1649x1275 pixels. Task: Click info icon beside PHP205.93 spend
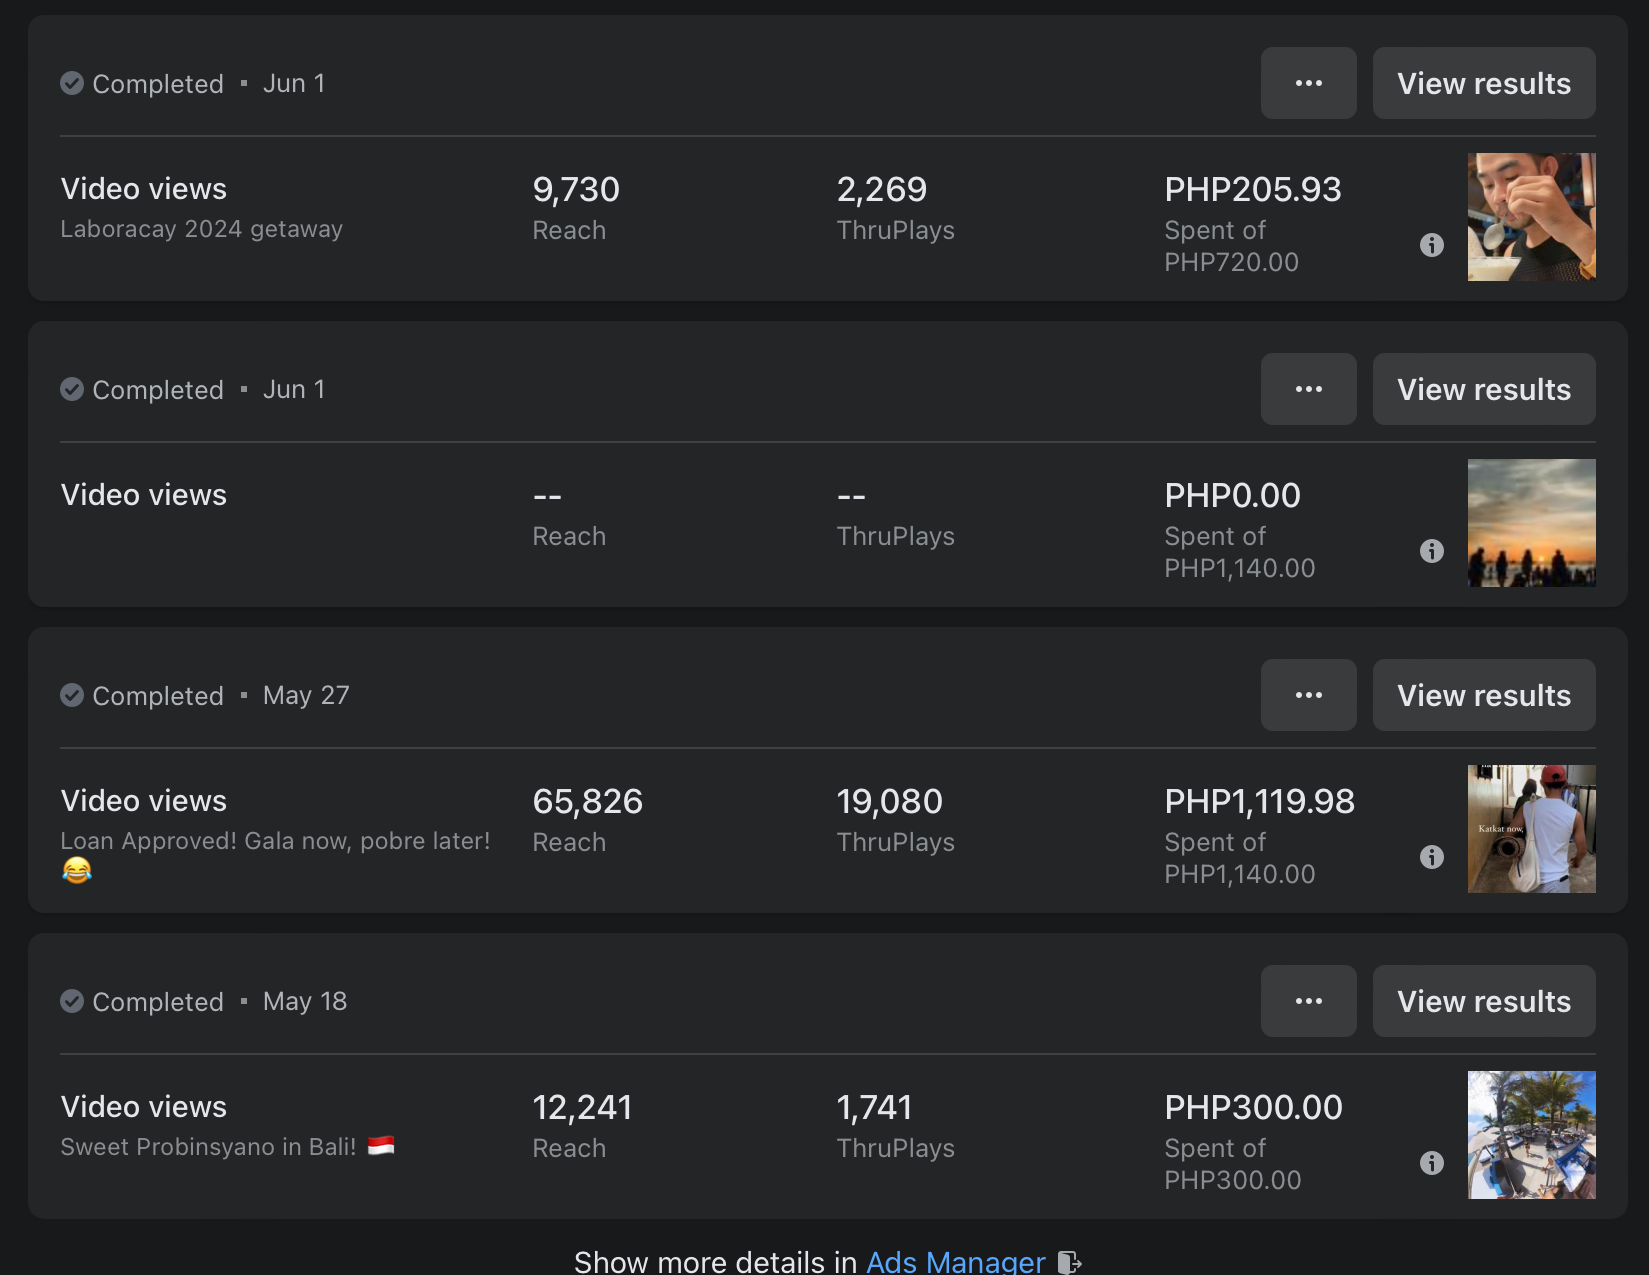tap(1431, 245)
